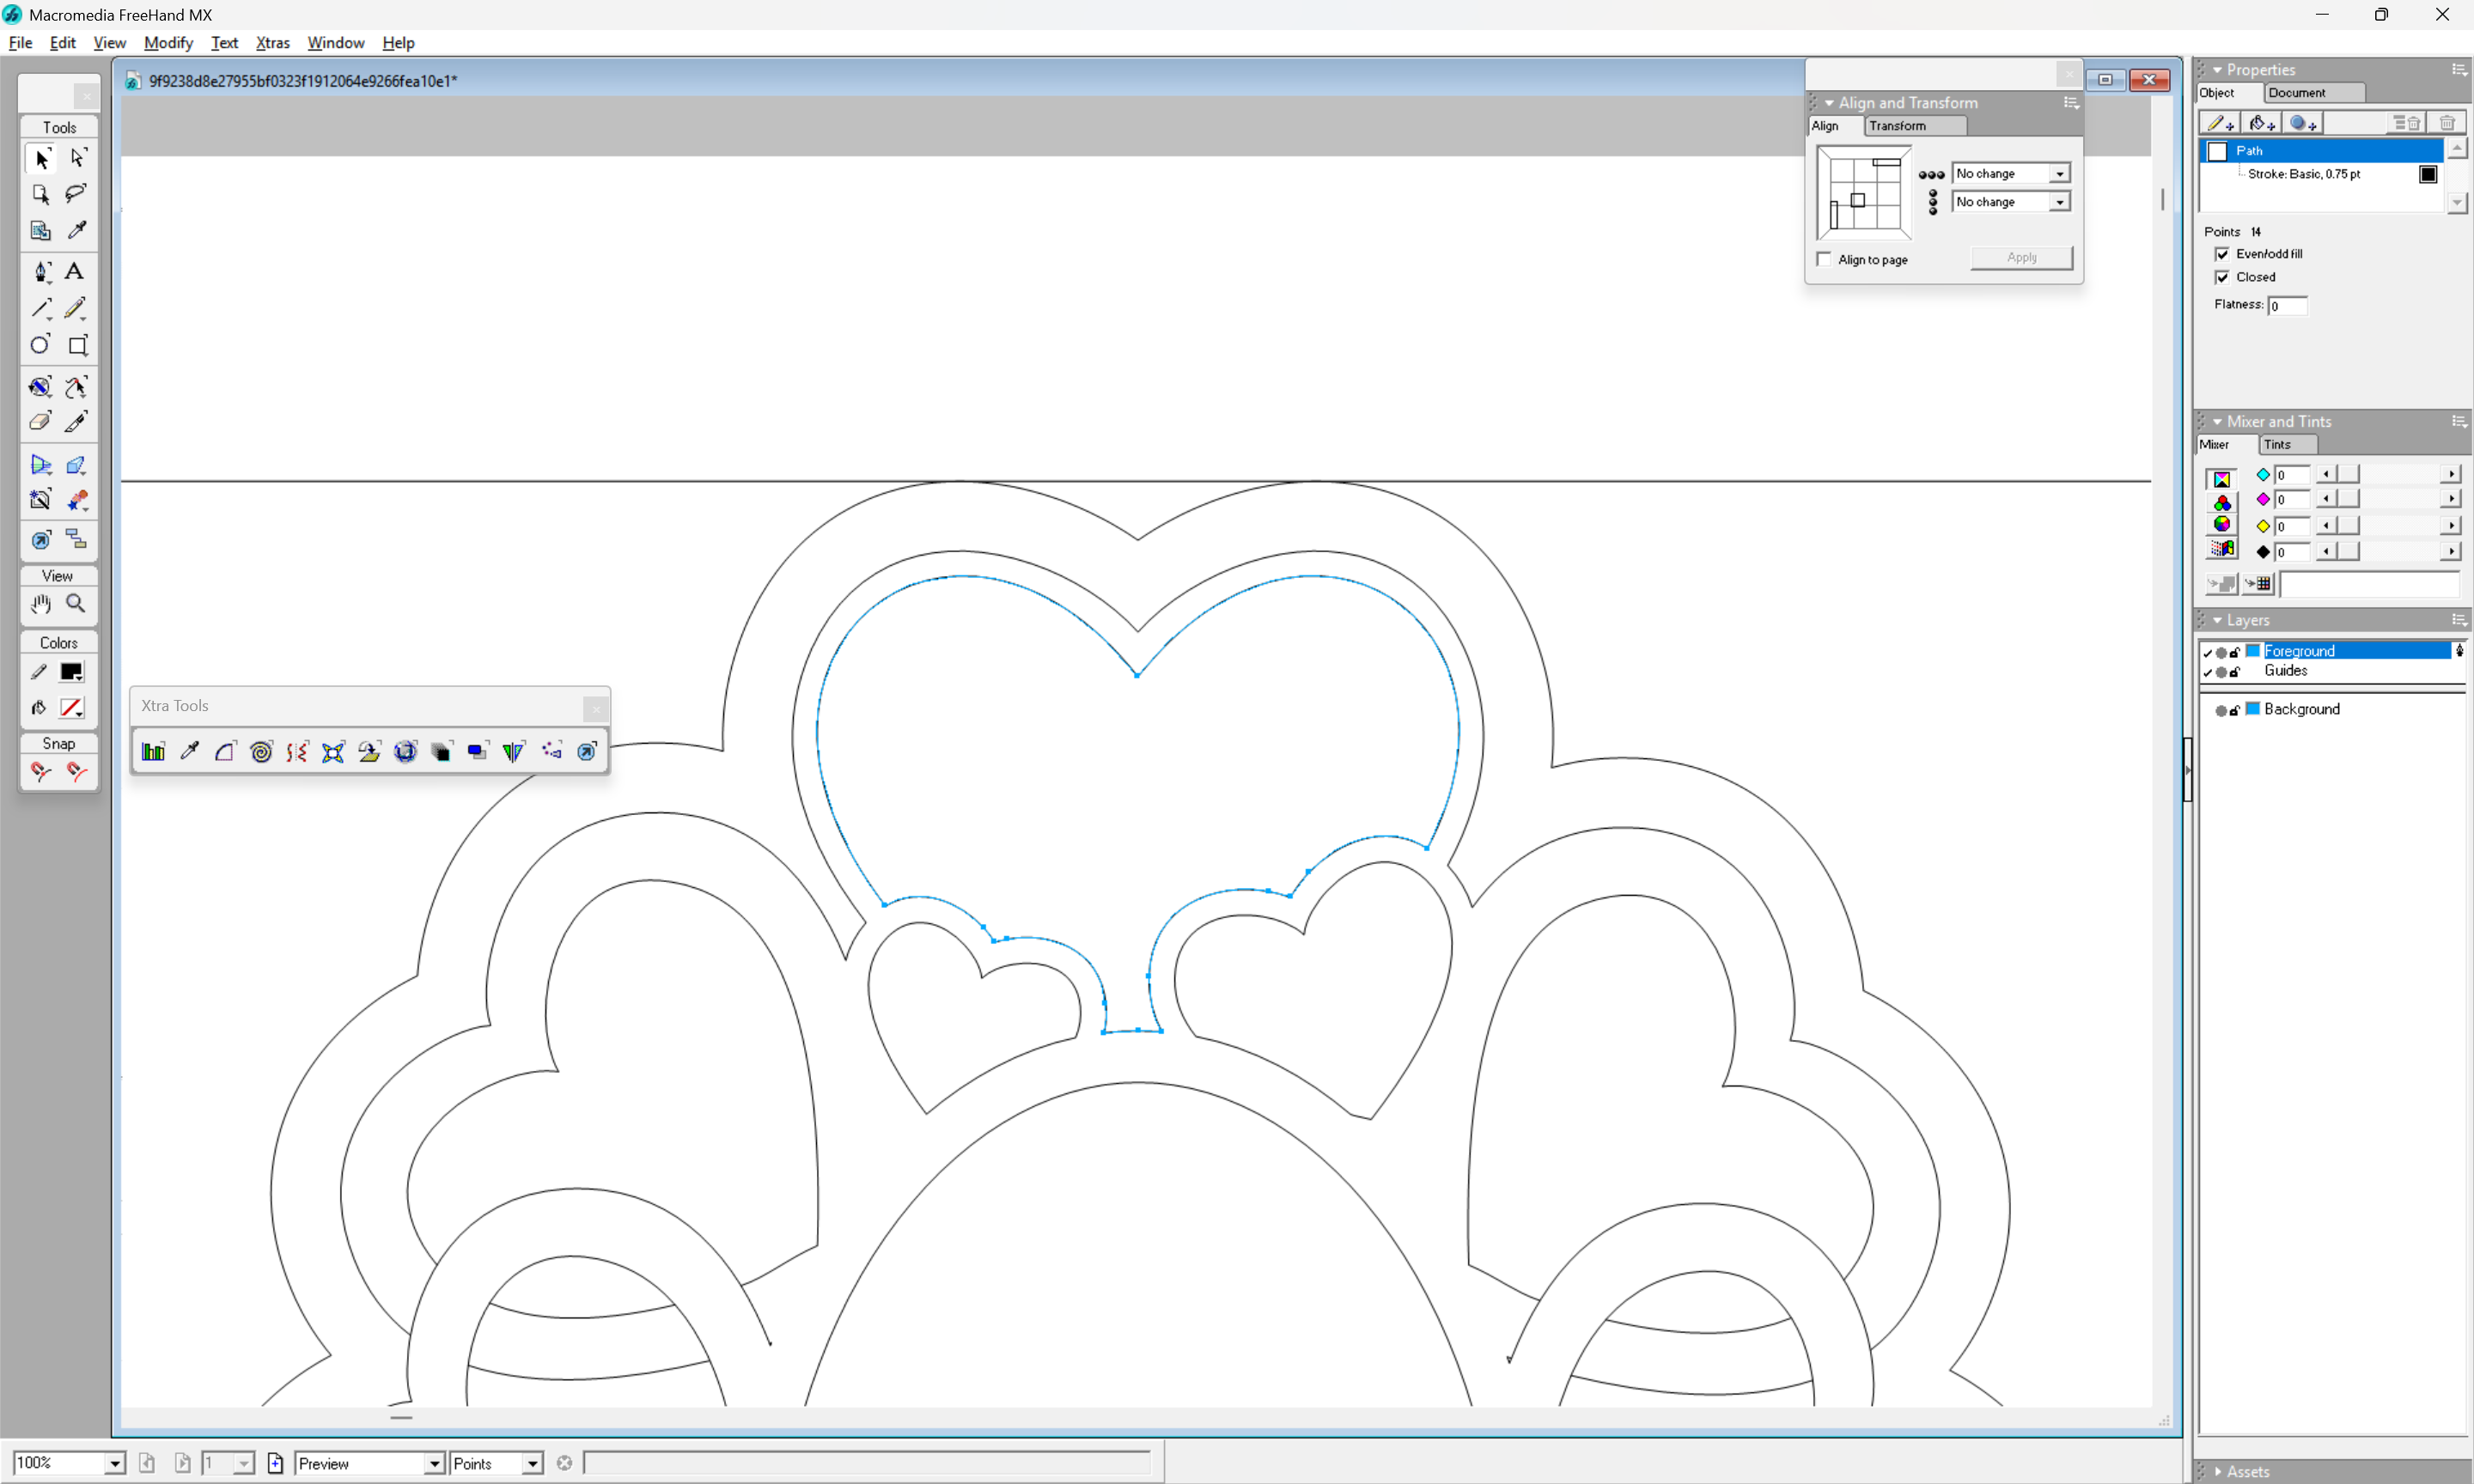Screen dimensions: 2474x1484
Task: Enable the Align to page checkbox
Action: point(1825,259)
